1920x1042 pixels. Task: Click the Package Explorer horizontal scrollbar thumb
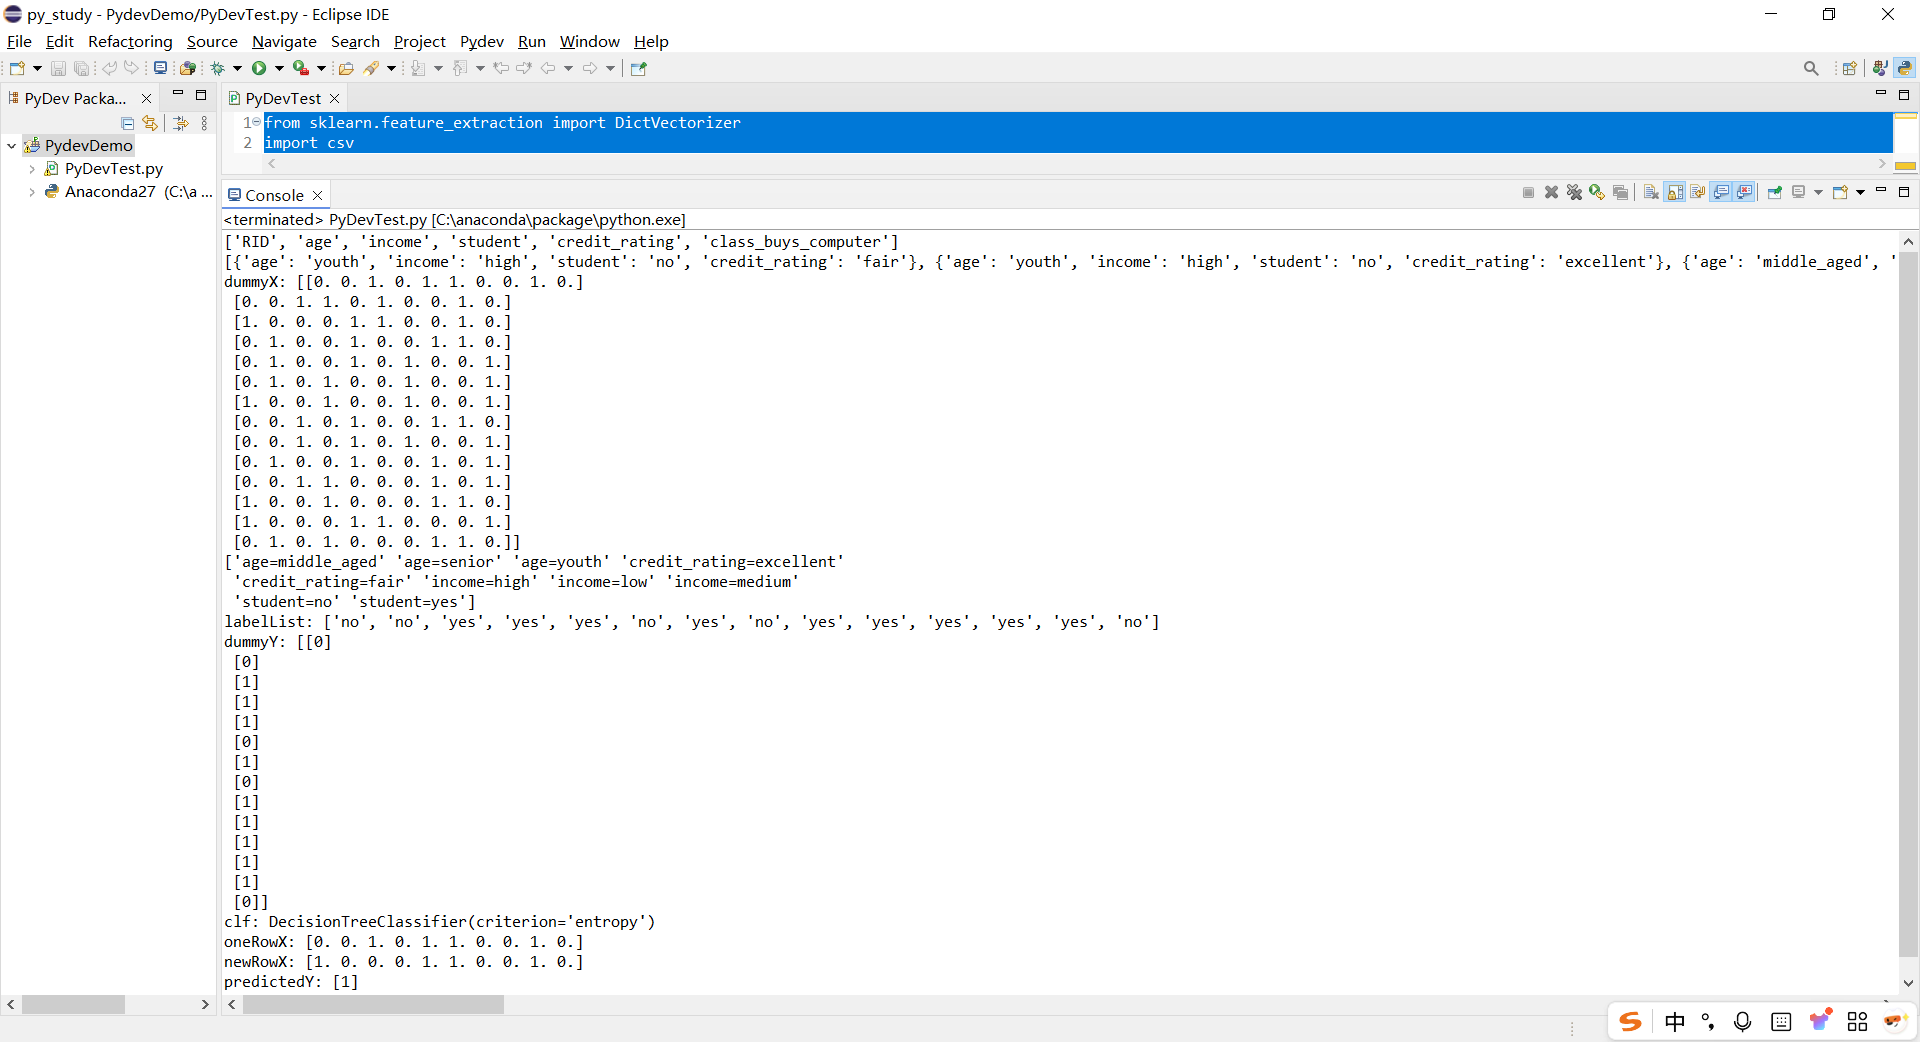73,1004
